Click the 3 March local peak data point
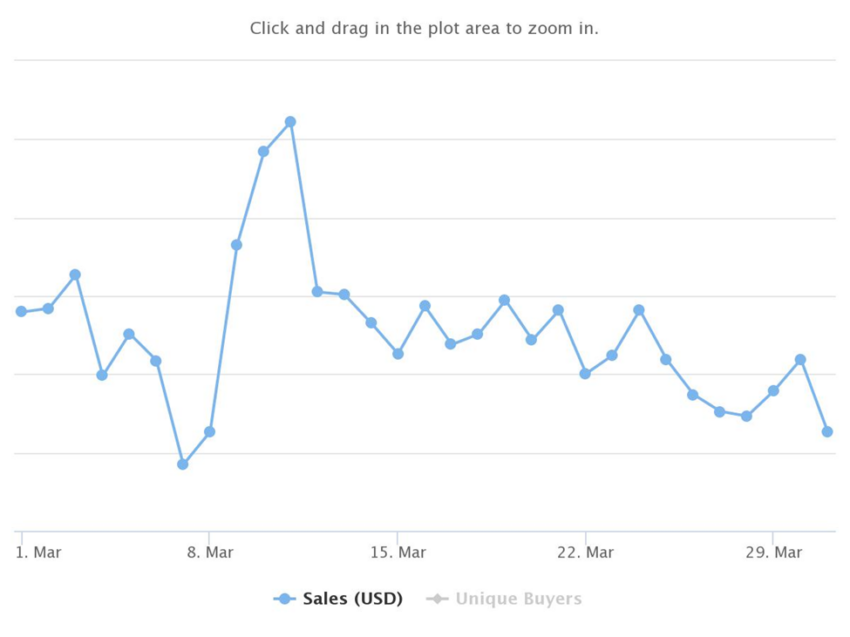 (75, 275)
